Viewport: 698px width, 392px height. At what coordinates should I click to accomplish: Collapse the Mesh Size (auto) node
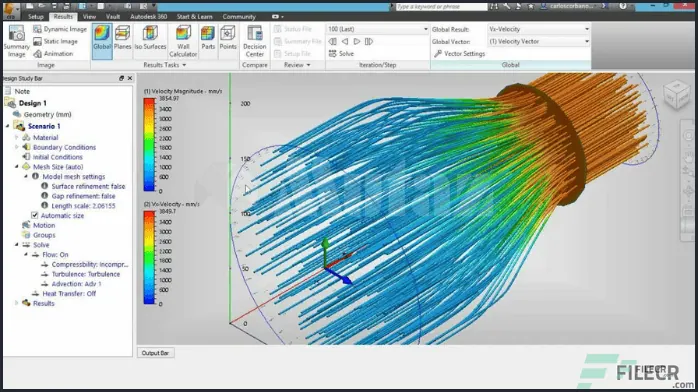[x=17, y=167]
